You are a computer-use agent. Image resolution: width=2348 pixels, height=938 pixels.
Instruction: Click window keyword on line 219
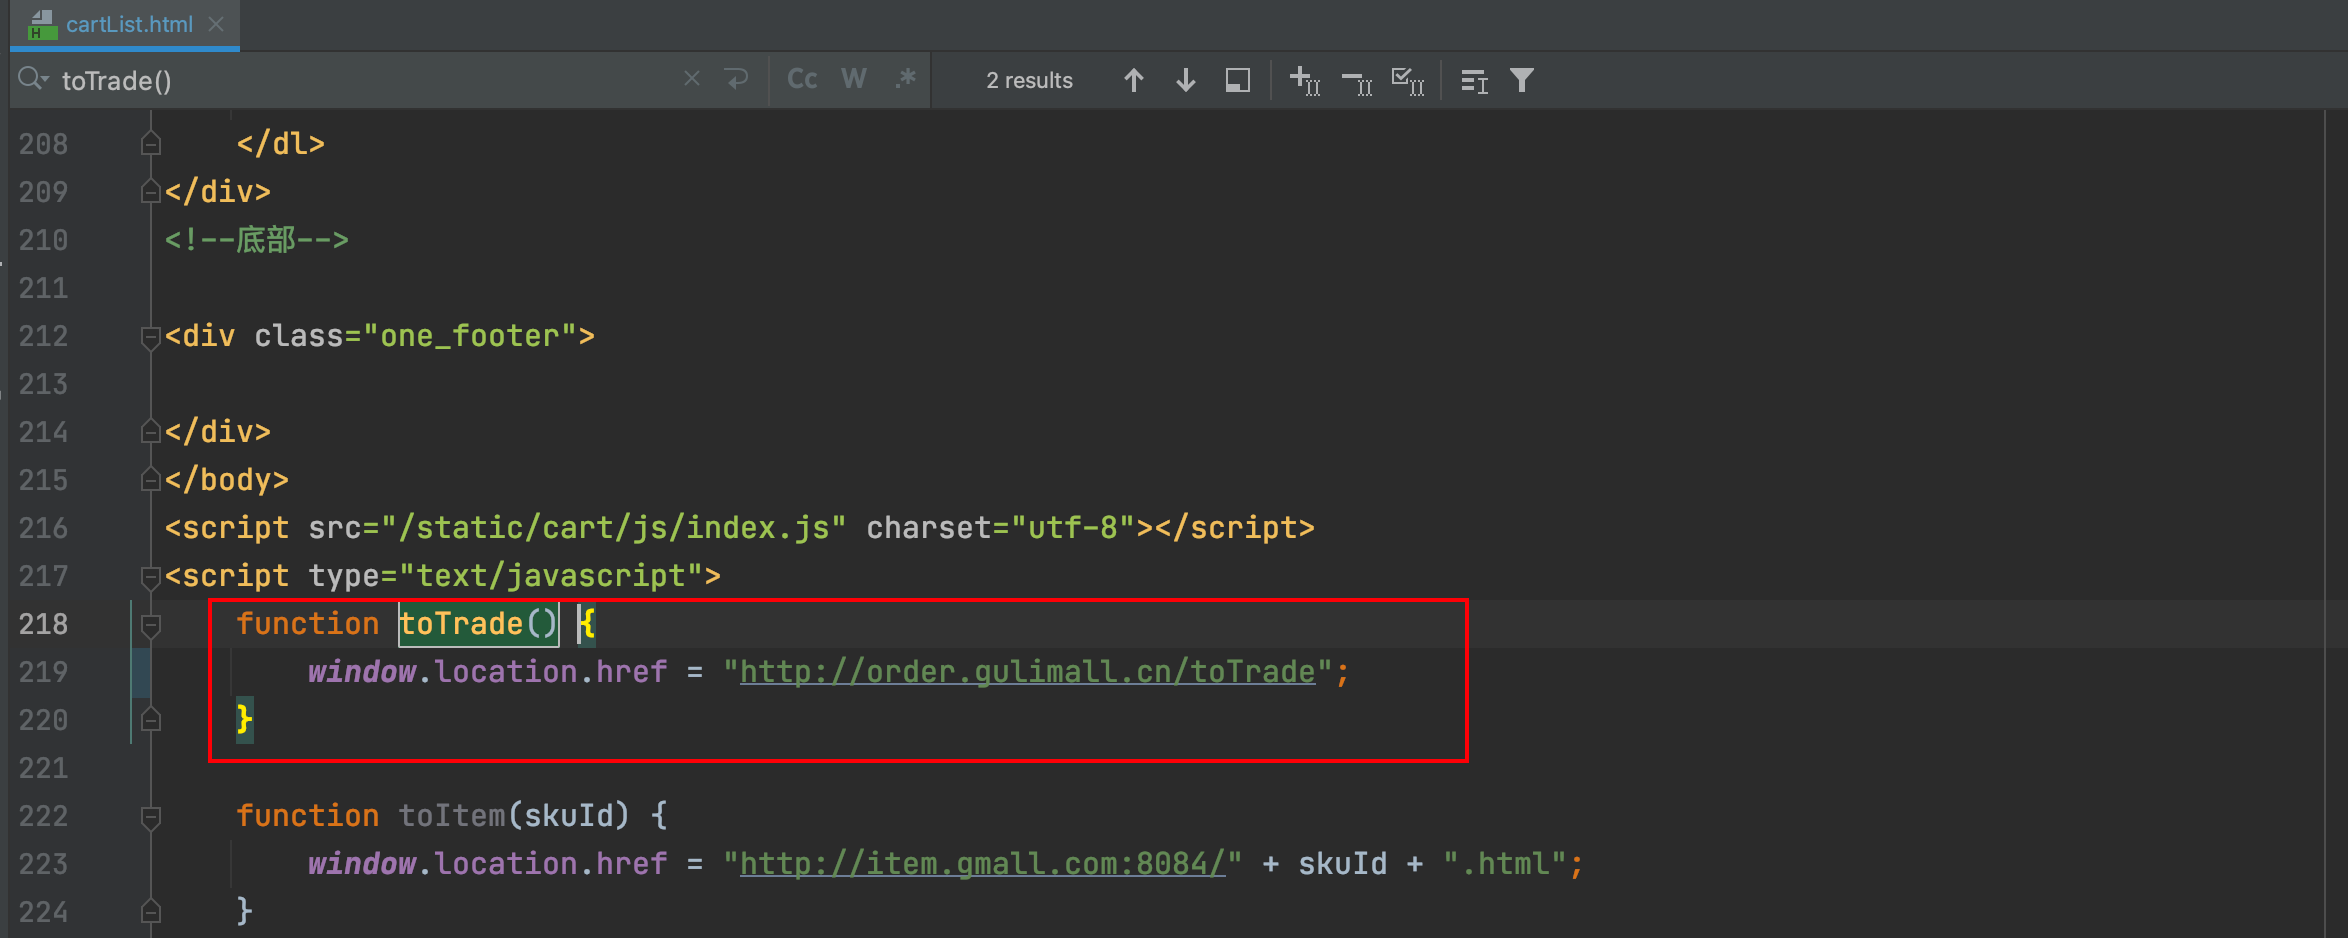tap(361, 672)
